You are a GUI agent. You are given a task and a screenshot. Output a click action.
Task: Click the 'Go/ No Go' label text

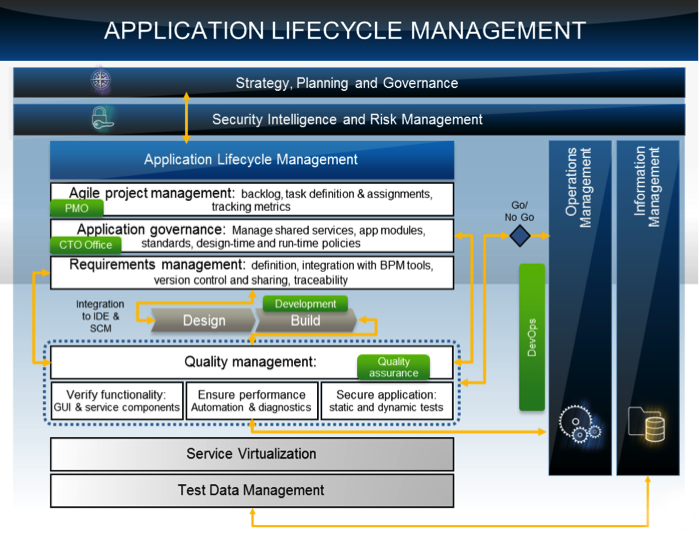point(519,211)
